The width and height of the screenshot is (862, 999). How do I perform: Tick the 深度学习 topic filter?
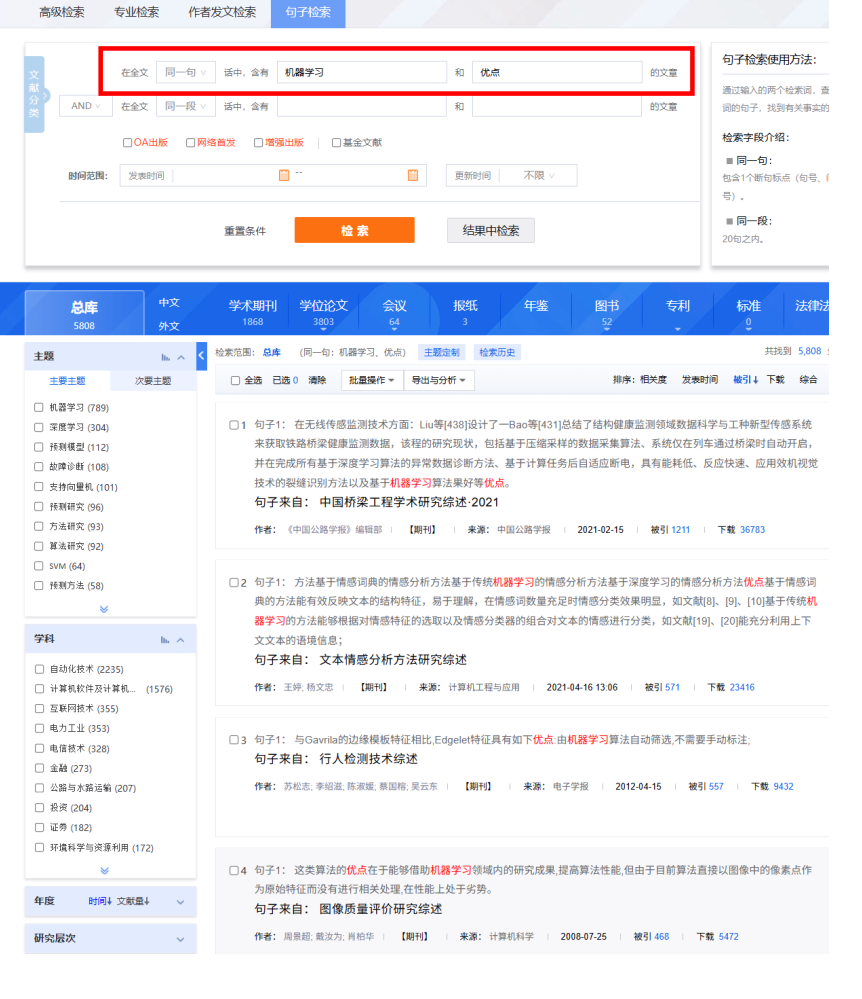39,427
